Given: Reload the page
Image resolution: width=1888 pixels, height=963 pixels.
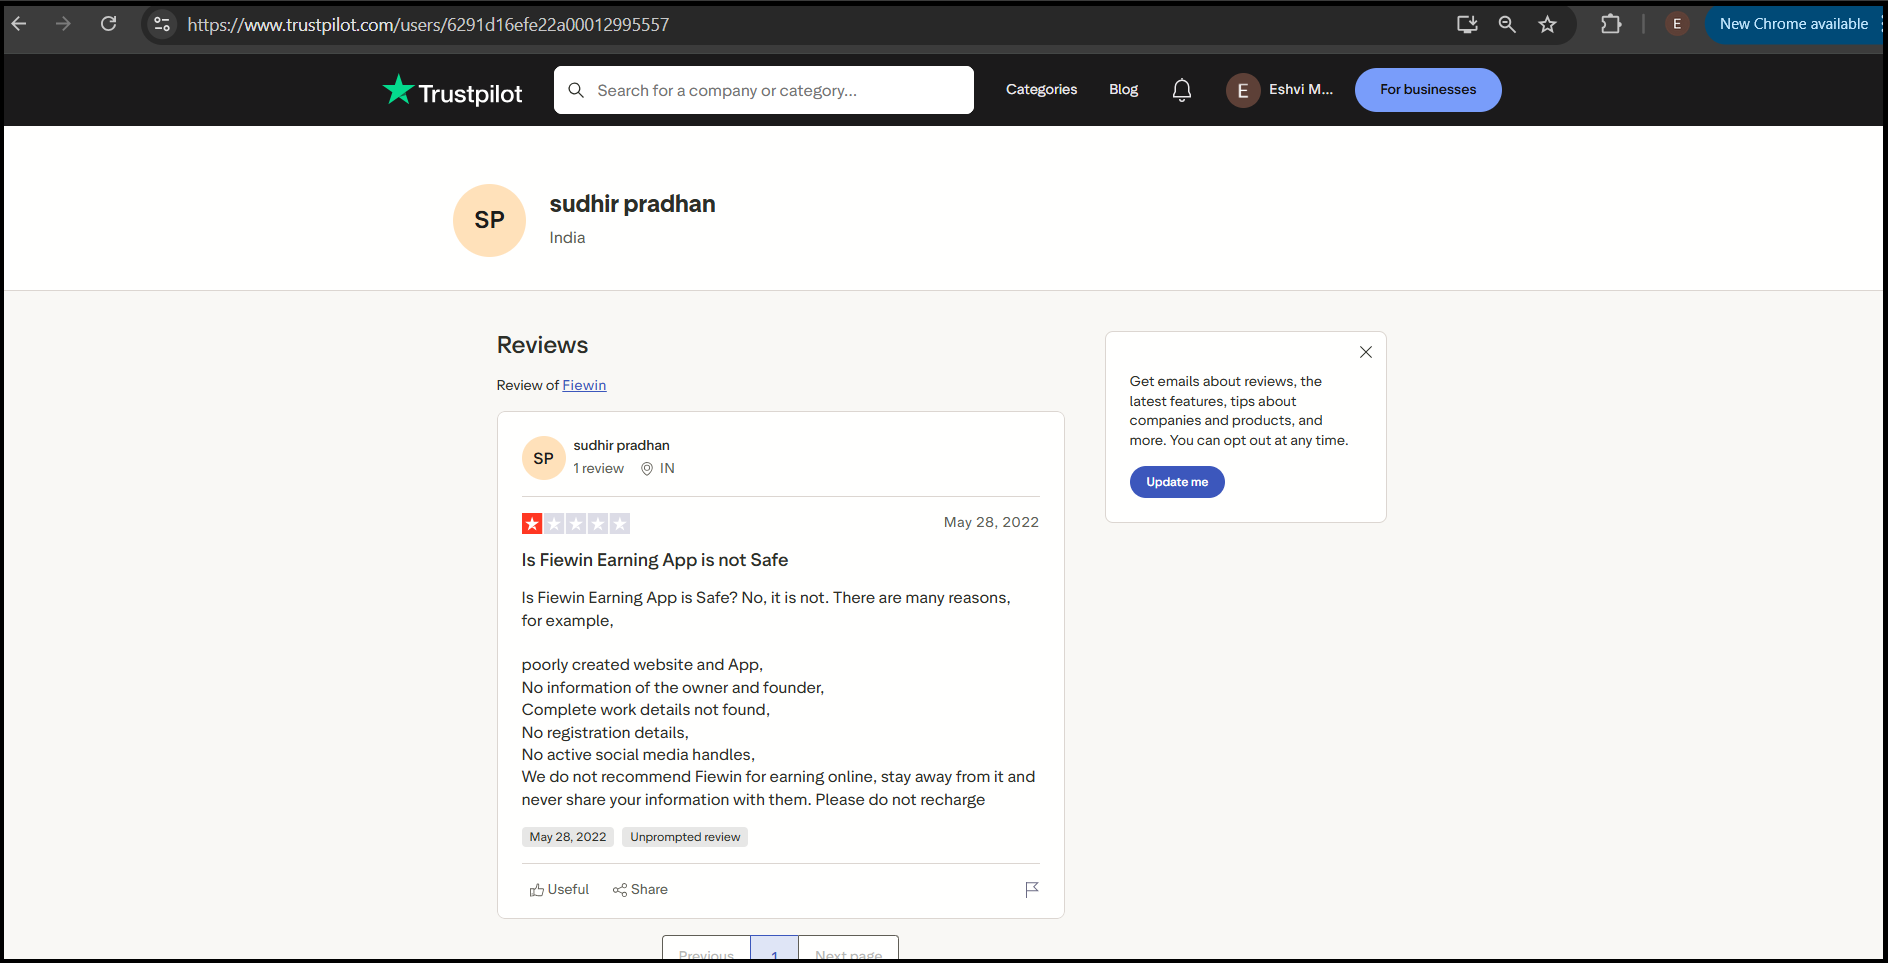Looking at the screenshot, I should (x=109, y=24).
